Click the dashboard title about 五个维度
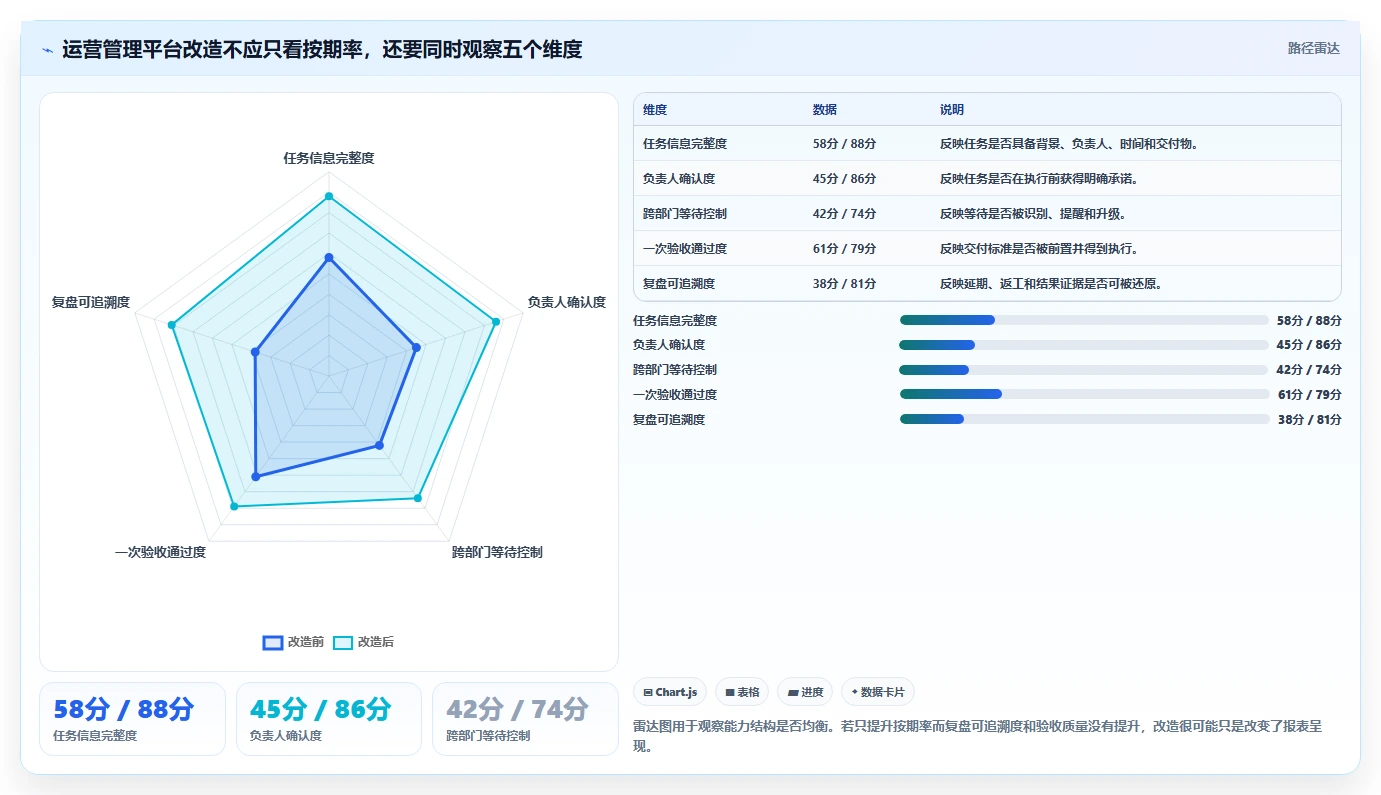 [x=322, y=49]
